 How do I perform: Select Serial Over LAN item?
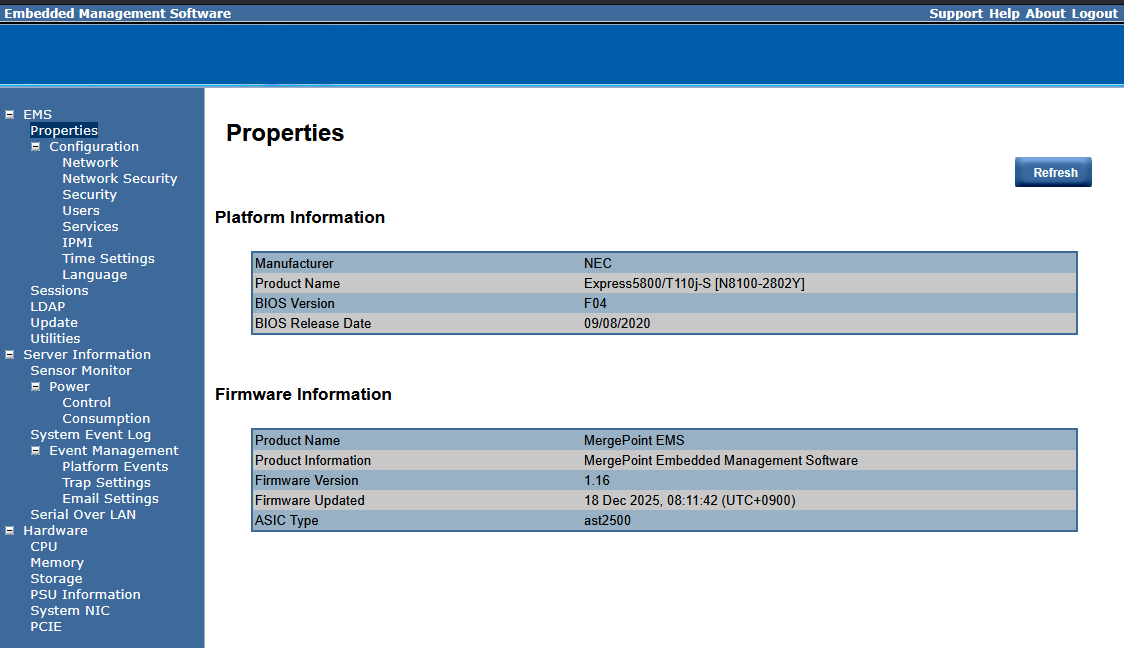click(83, 515)
